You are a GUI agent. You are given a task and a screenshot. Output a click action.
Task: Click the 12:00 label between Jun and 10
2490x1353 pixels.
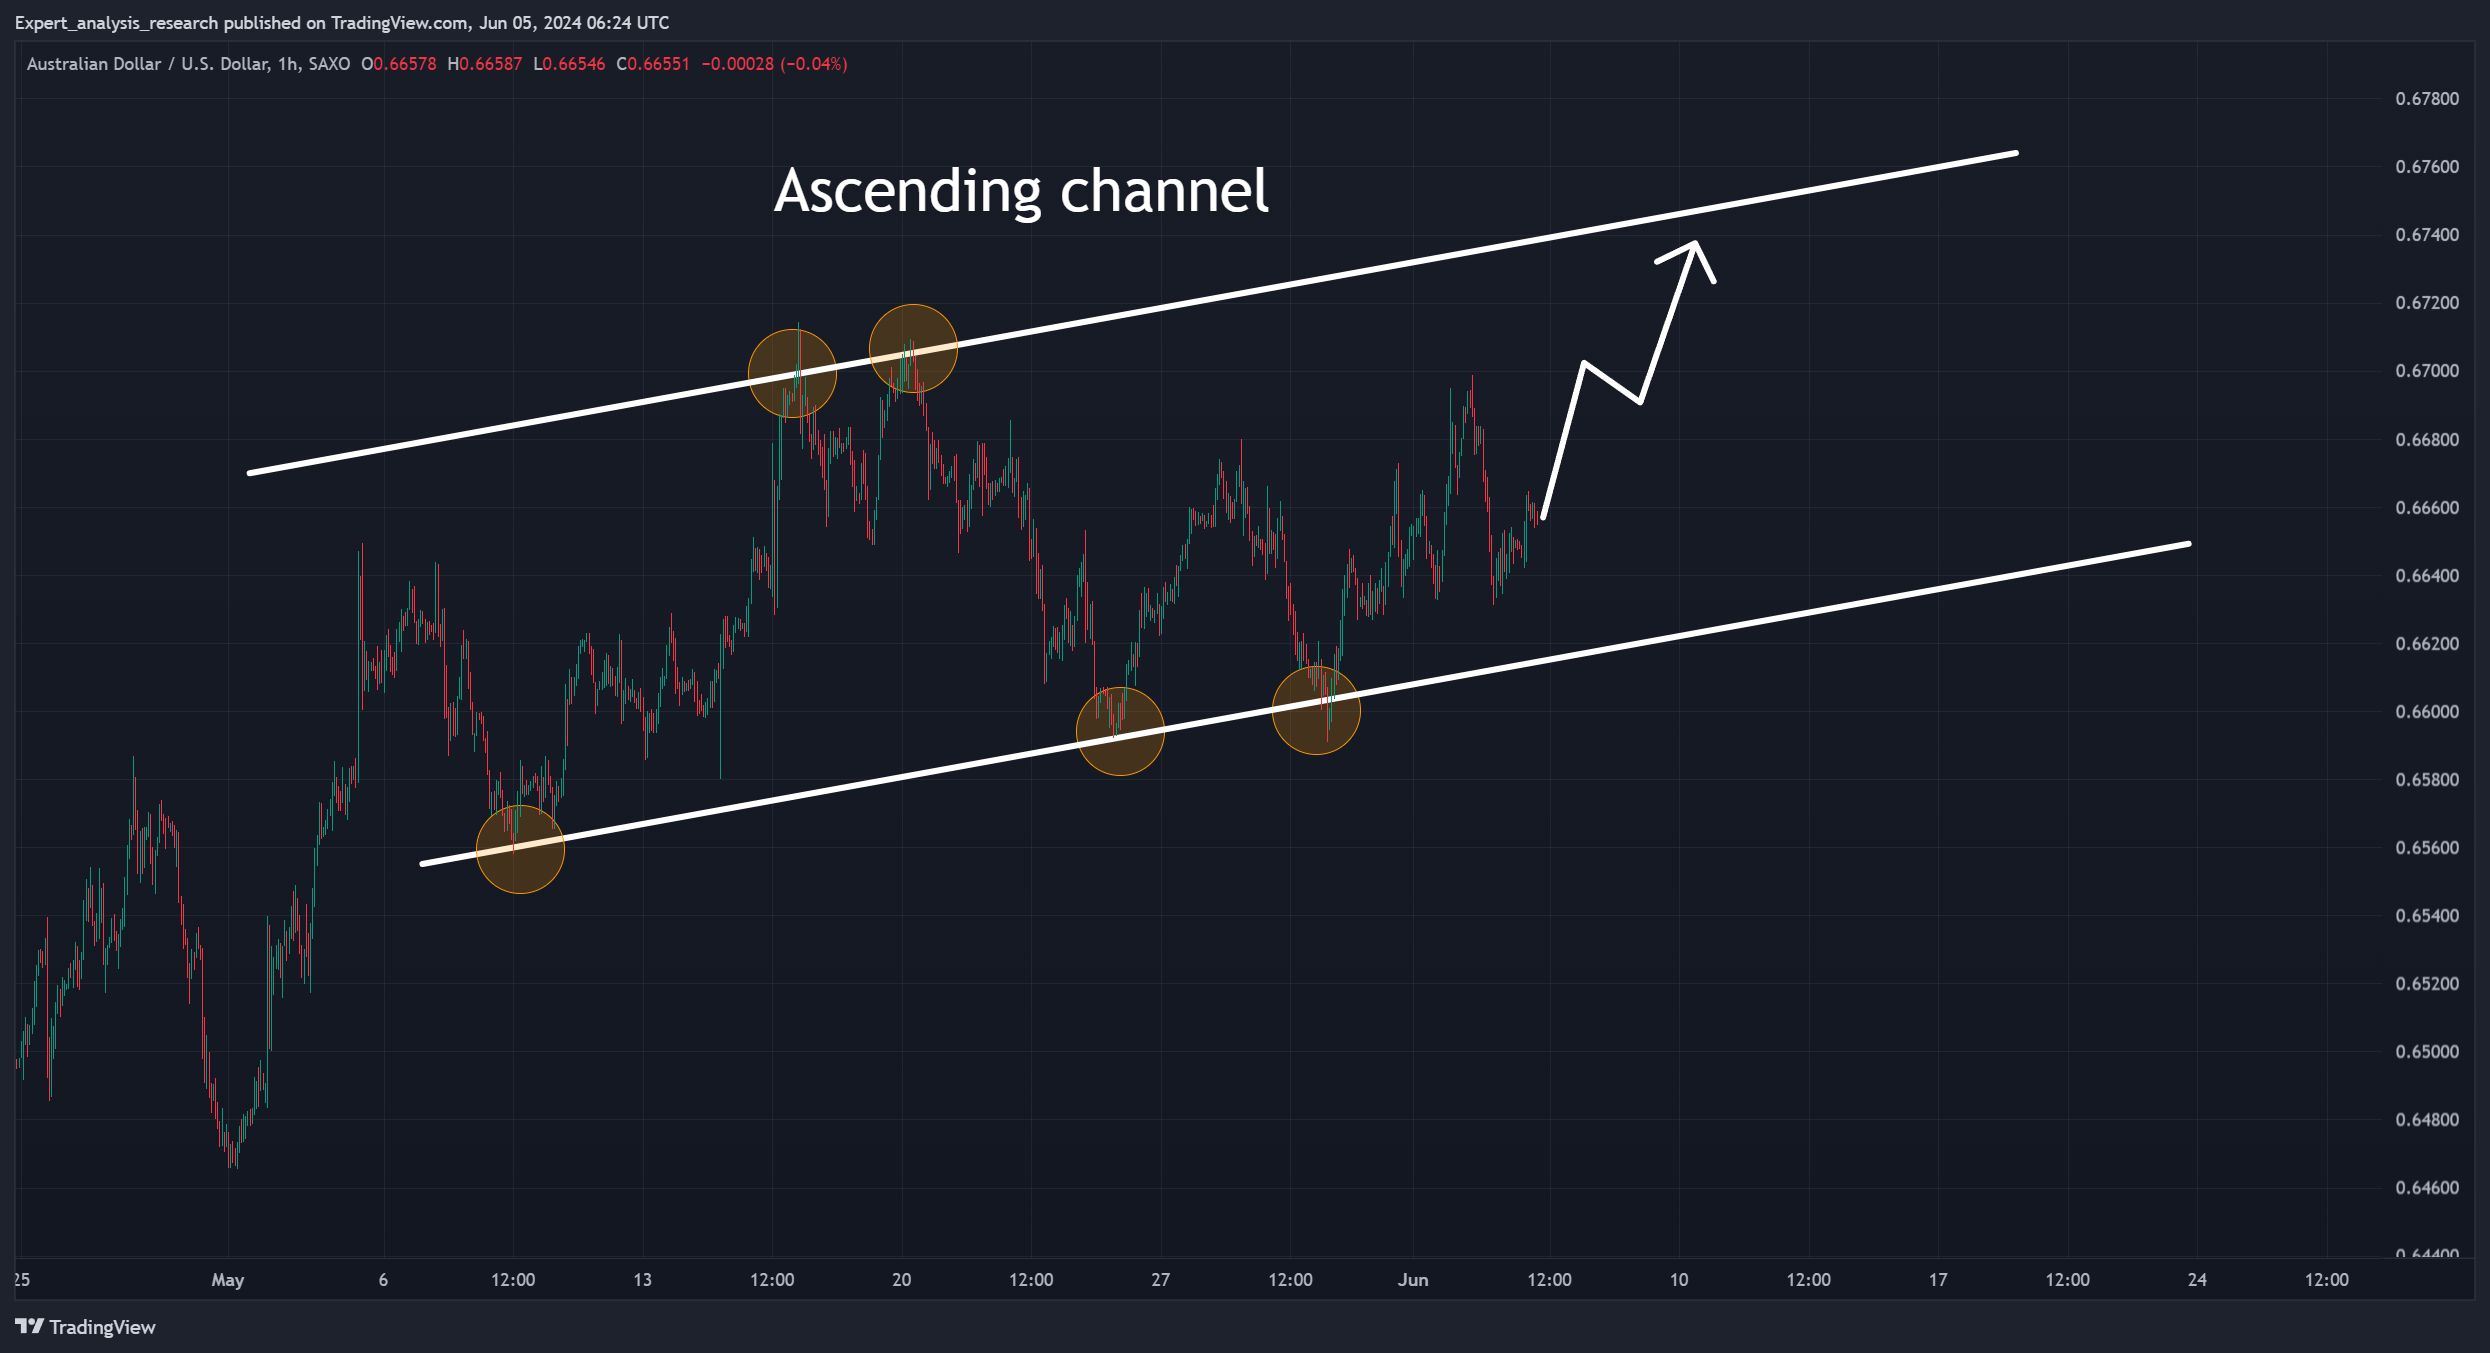pyautogui.click(x=1549, y=1280)
